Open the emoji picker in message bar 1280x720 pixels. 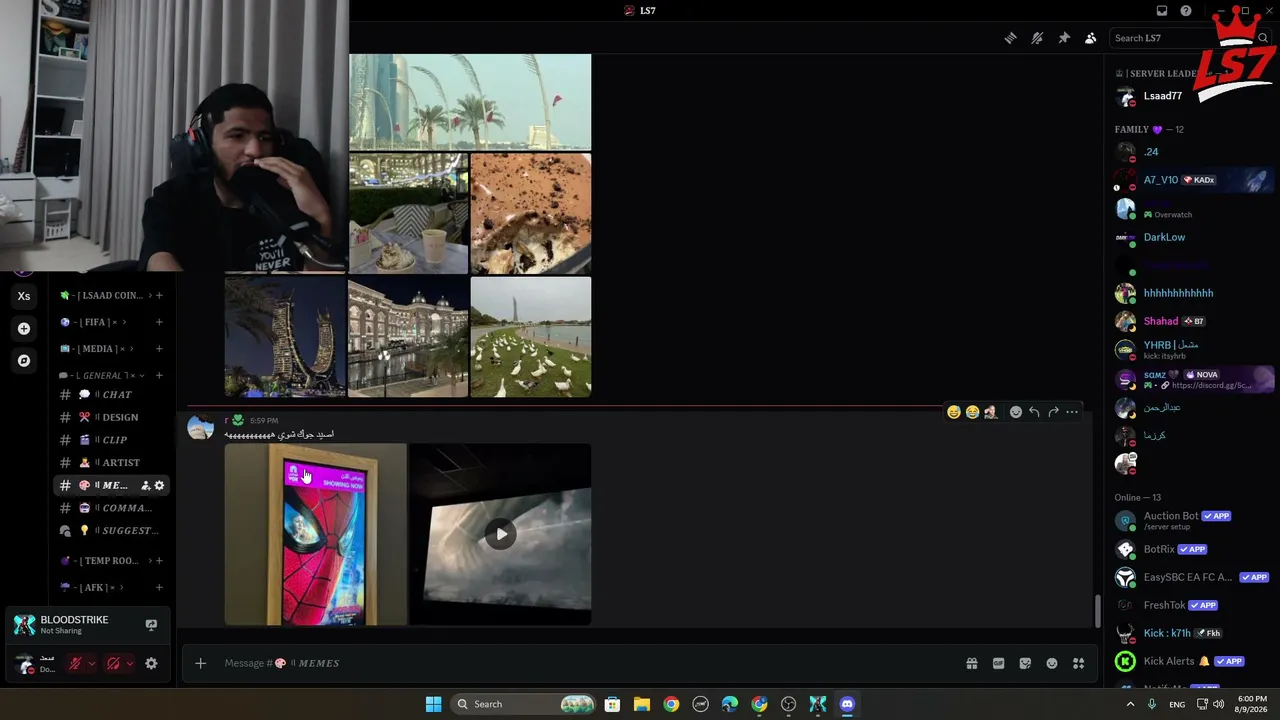click(x=1052, y=663)
